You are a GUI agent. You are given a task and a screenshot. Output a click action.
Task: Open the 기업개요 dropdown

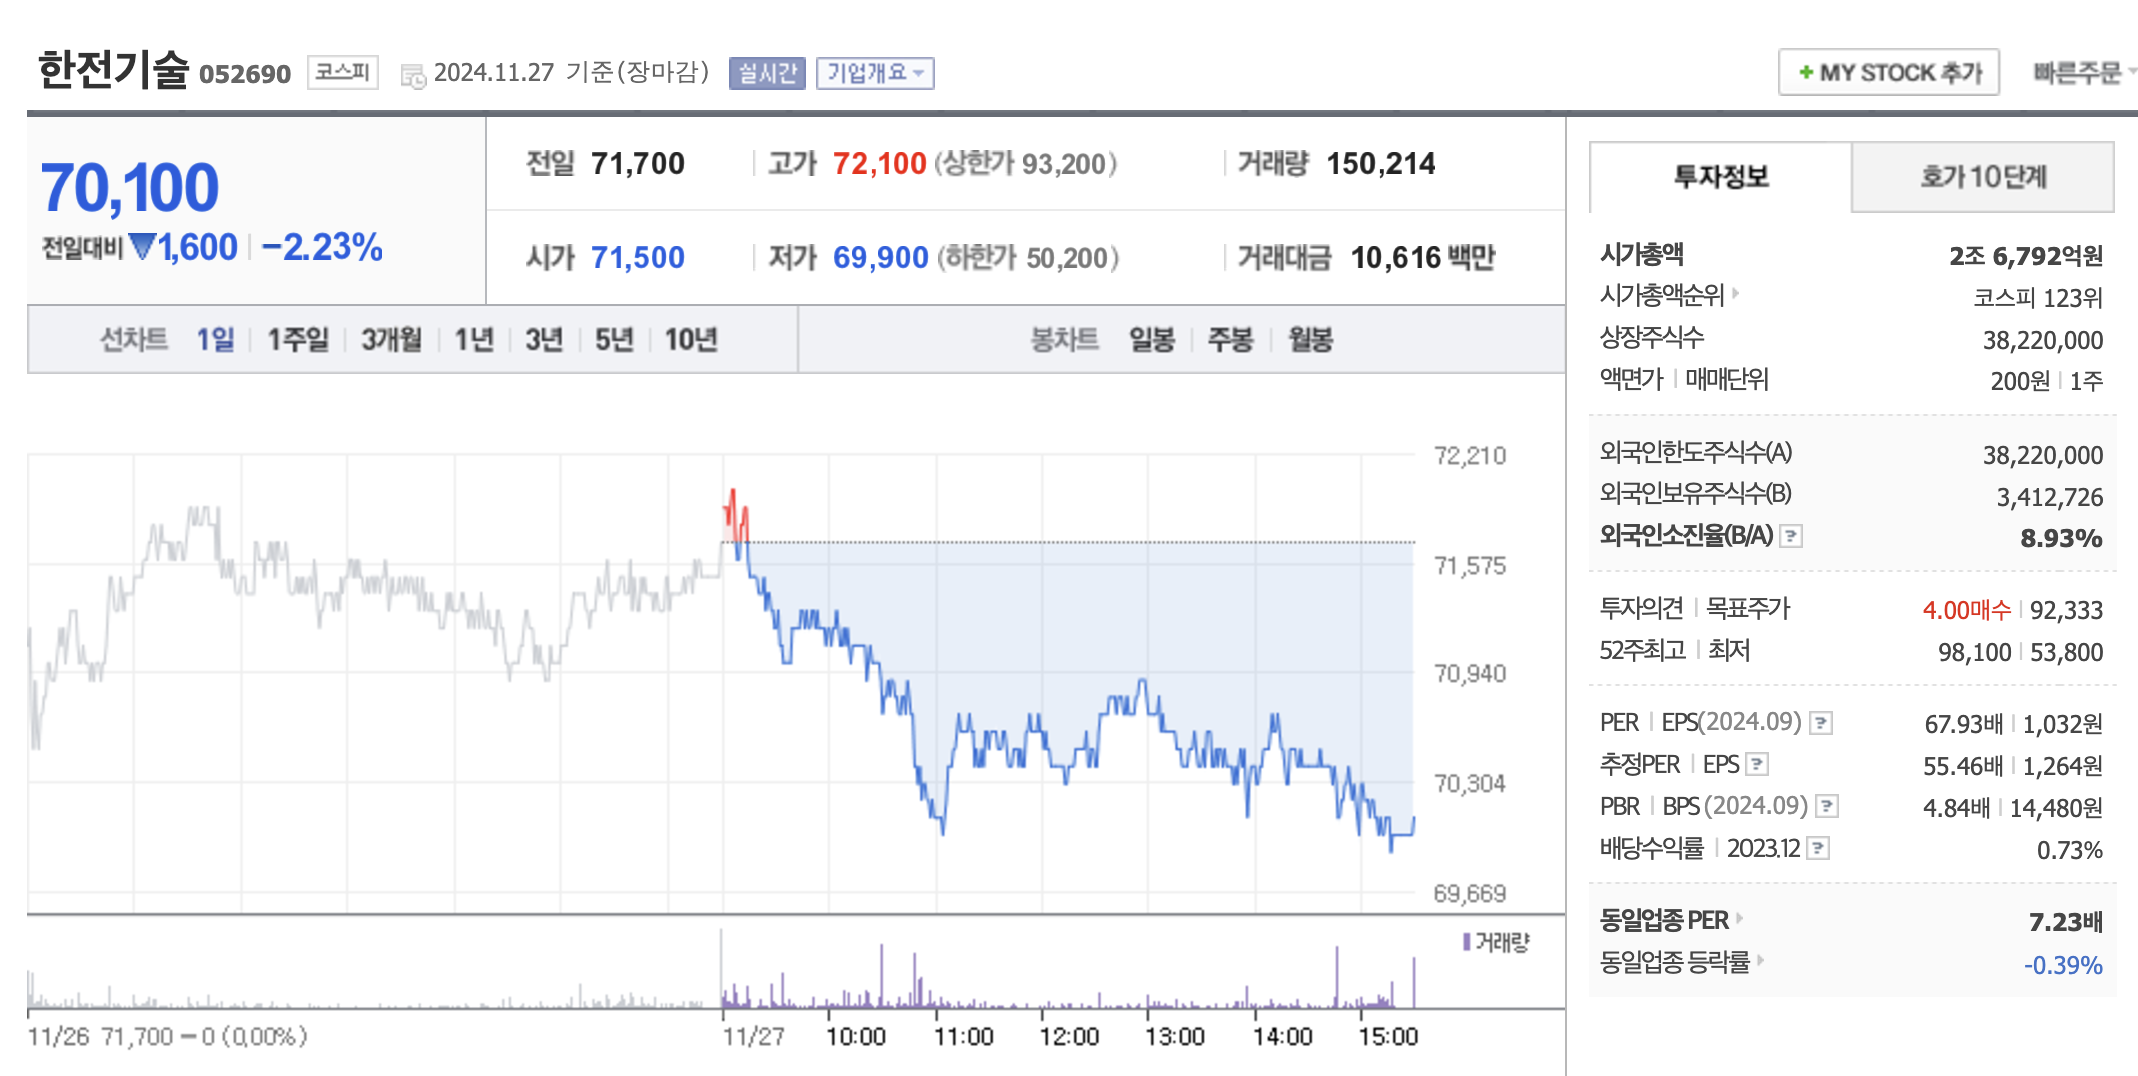tap(875, 73)
